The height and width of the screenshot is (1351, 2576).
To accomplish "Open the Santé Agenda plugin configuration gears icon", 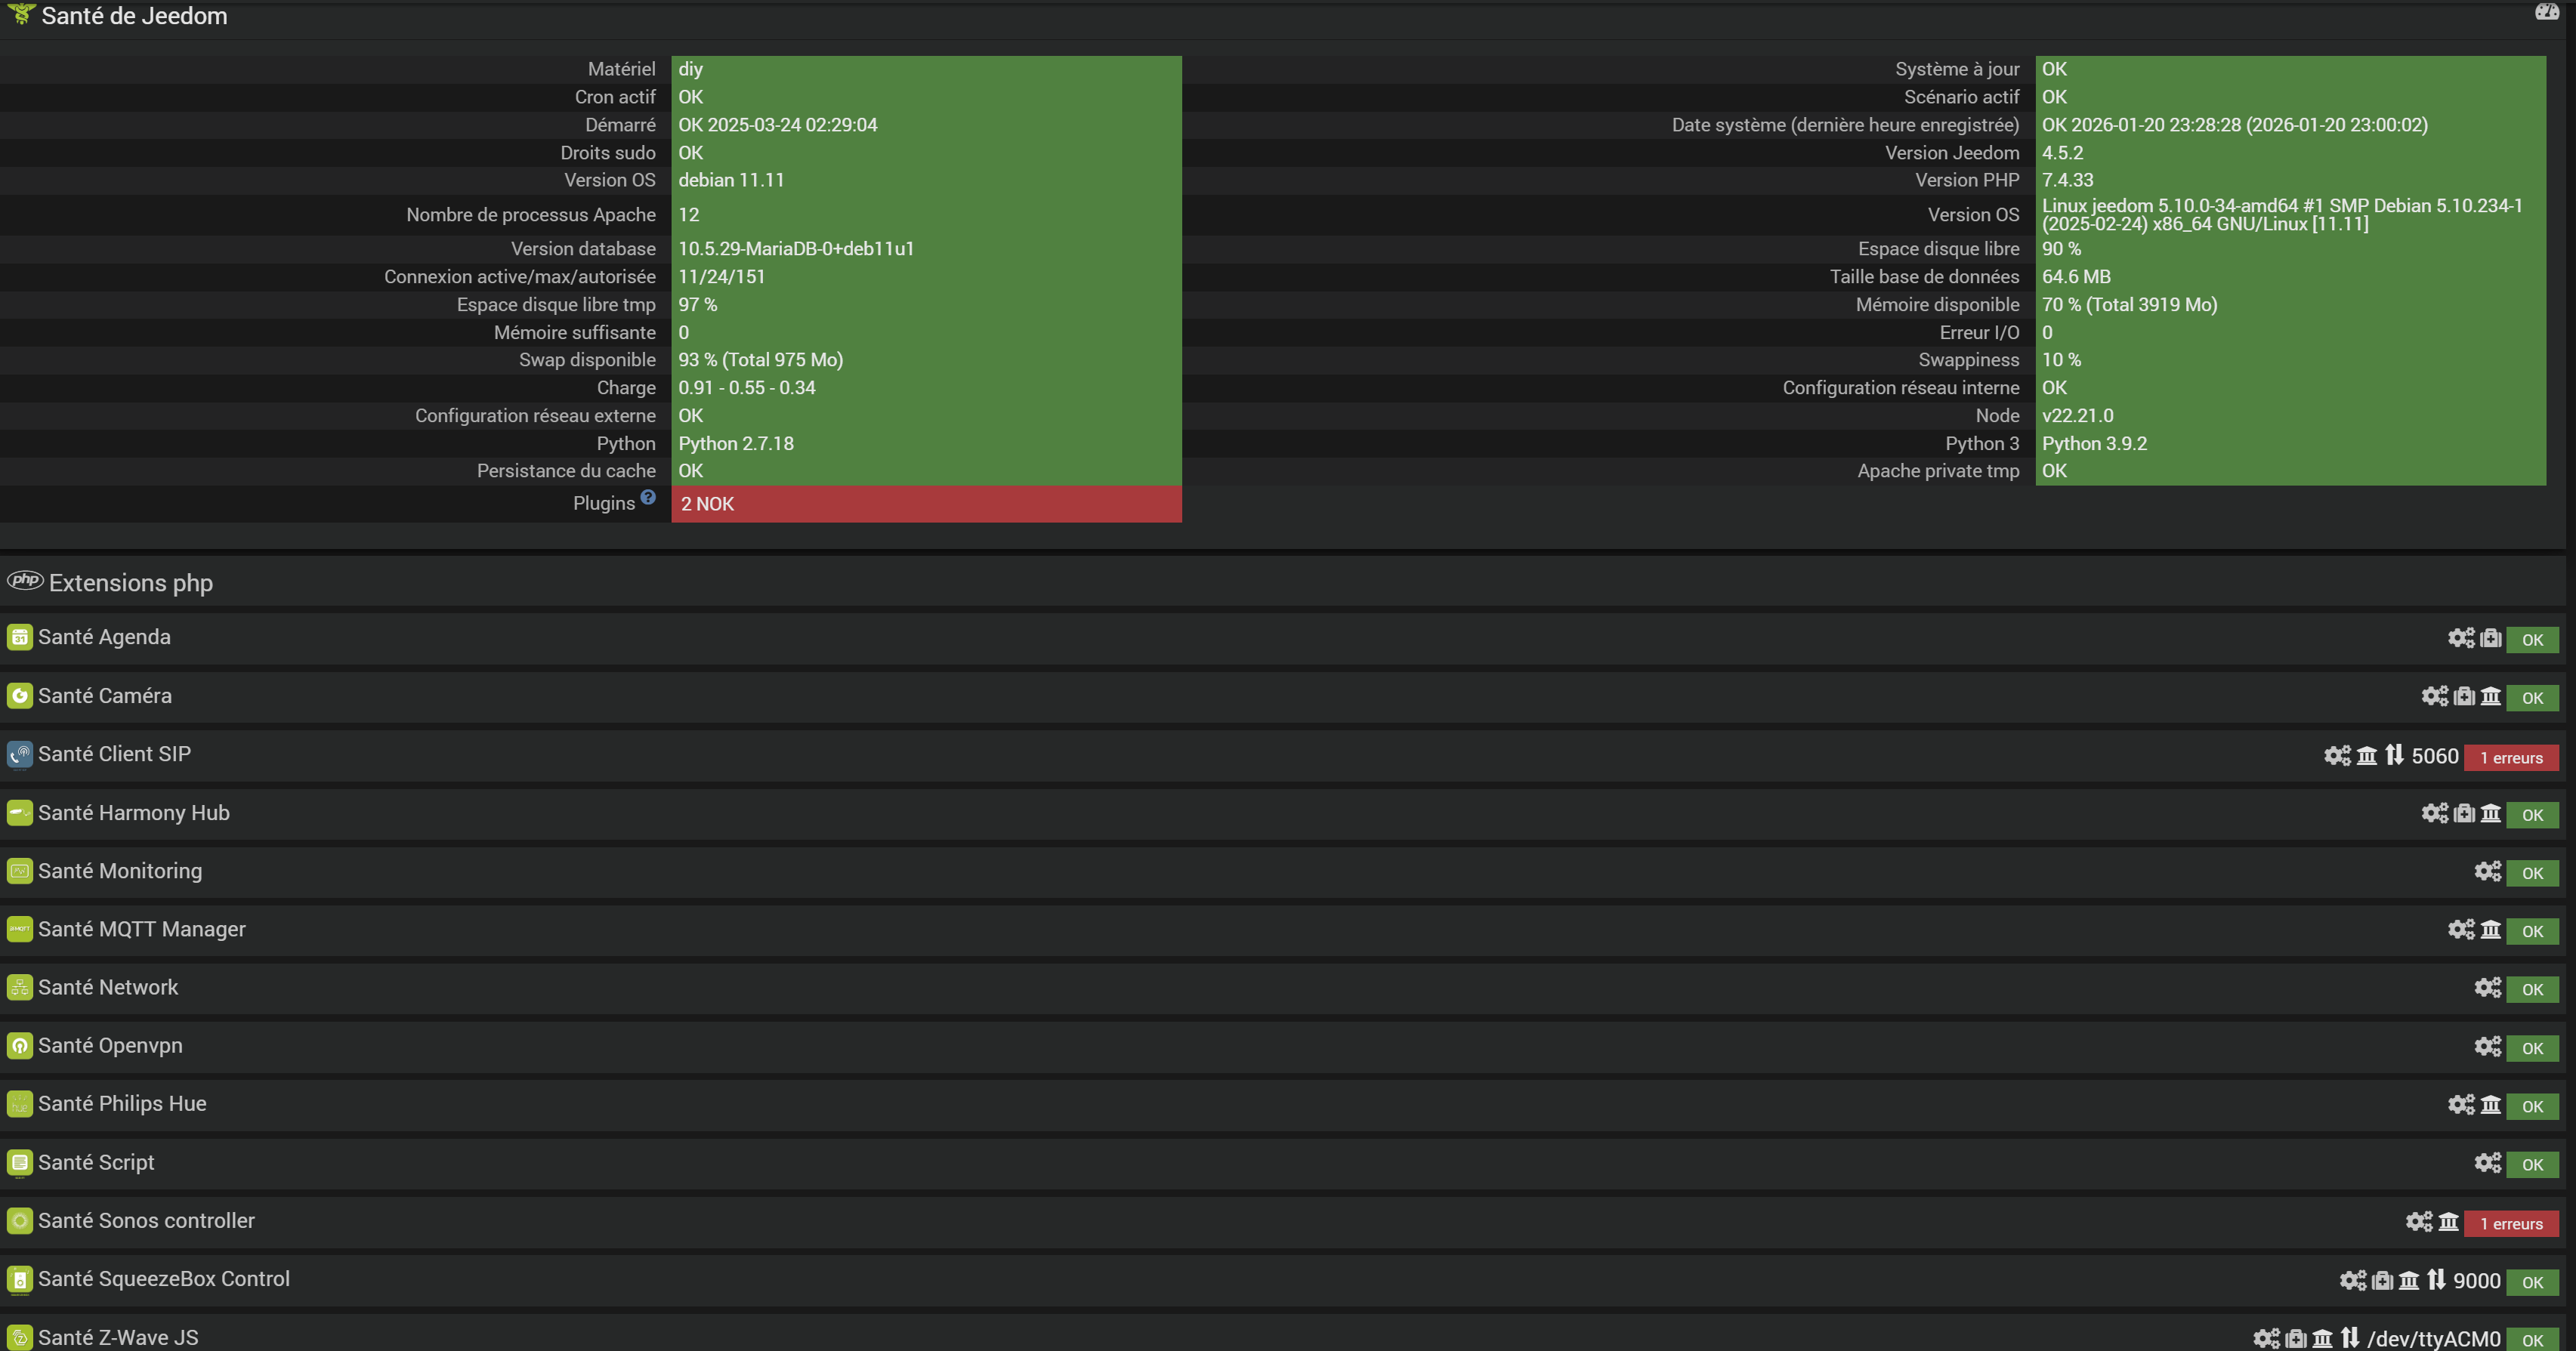I will tap(2460, 638).
